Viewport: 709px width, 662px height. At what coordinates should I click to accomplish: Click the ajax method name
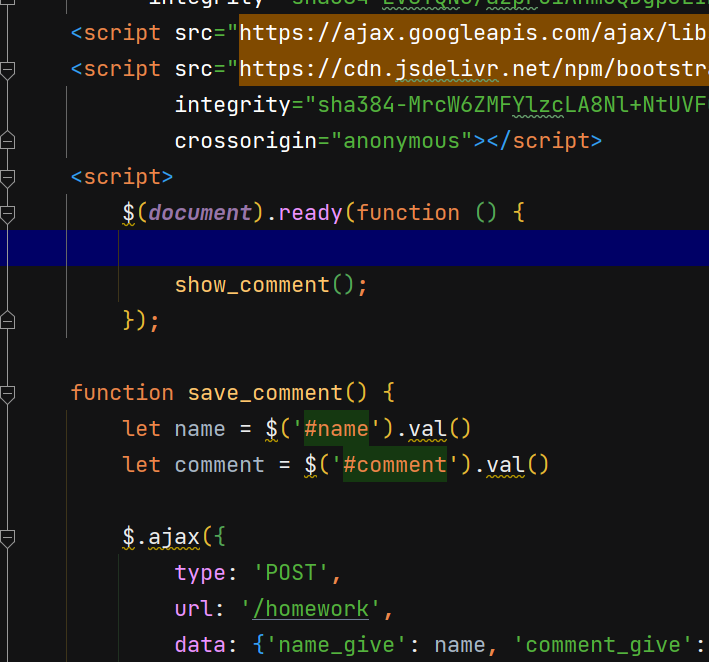click(x=174, y=537)
